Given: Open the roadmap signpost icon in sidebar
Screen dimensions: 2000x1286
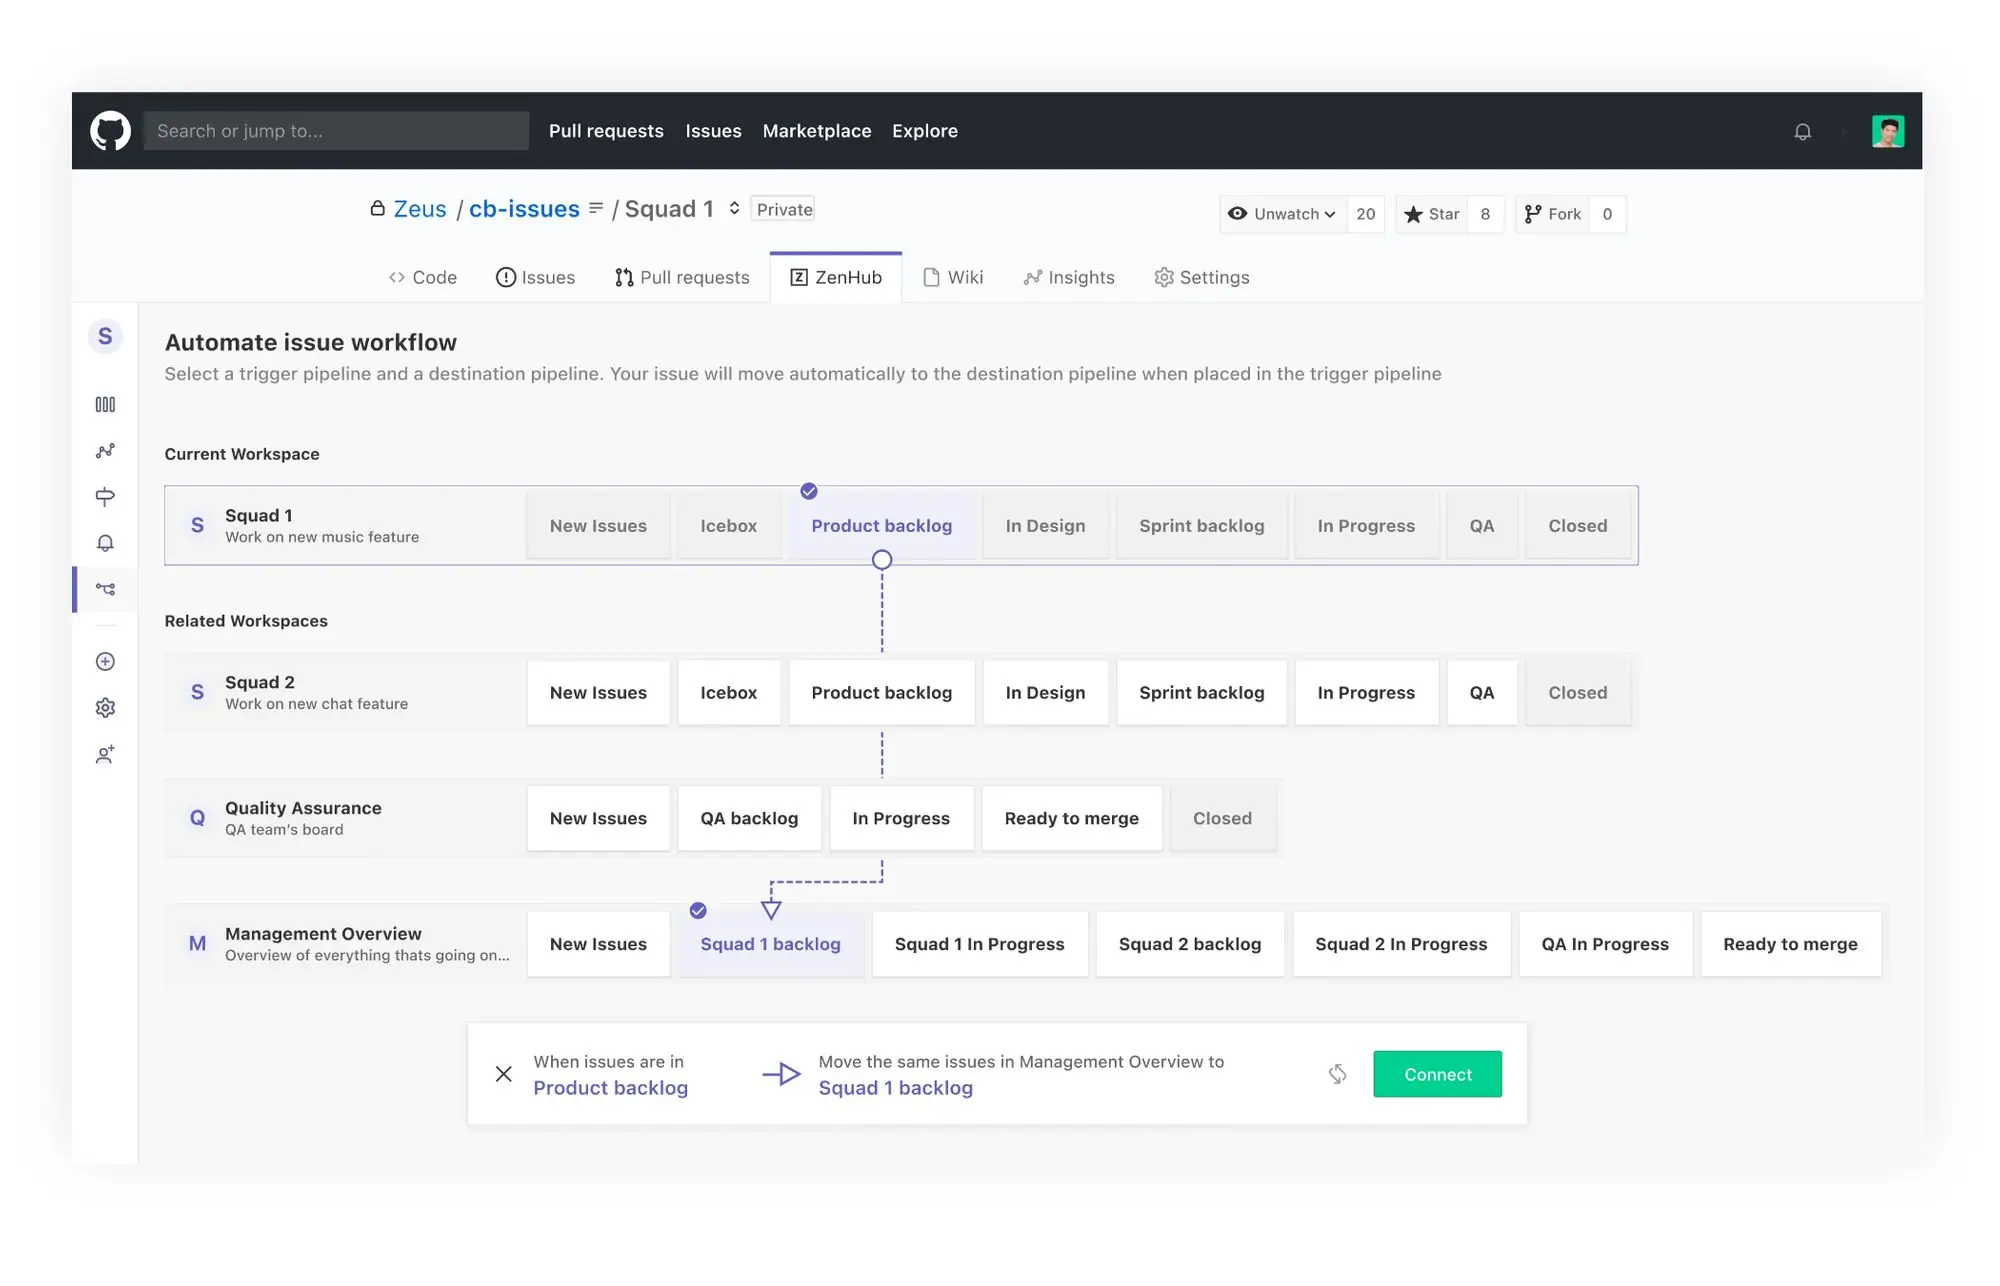Looking at the screenshot, I should [105, 497].
